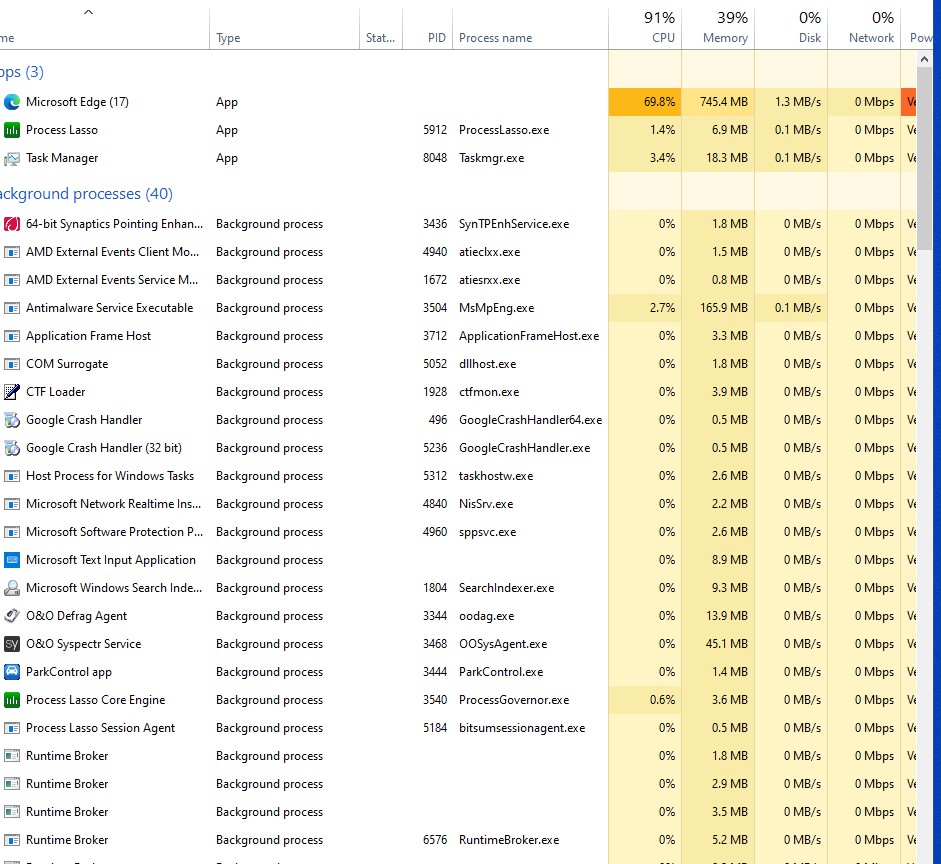941x864 pixels.
Task: Select the Microsoft Edge app icon
Action: coord(12,102)
